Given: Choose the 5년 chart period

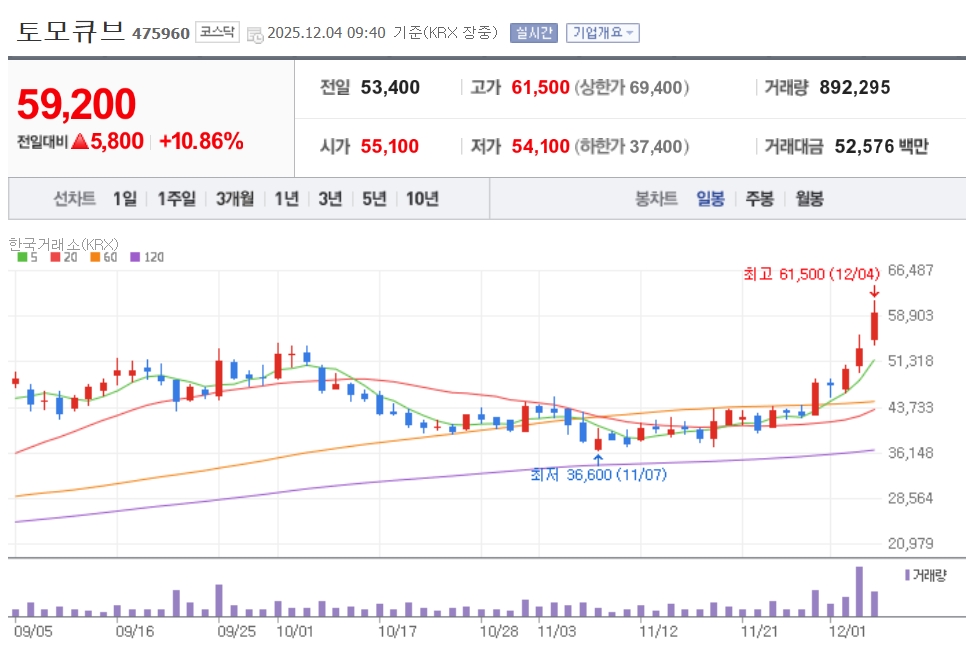Looking at the screenshot, I should [x=374, y=198].
